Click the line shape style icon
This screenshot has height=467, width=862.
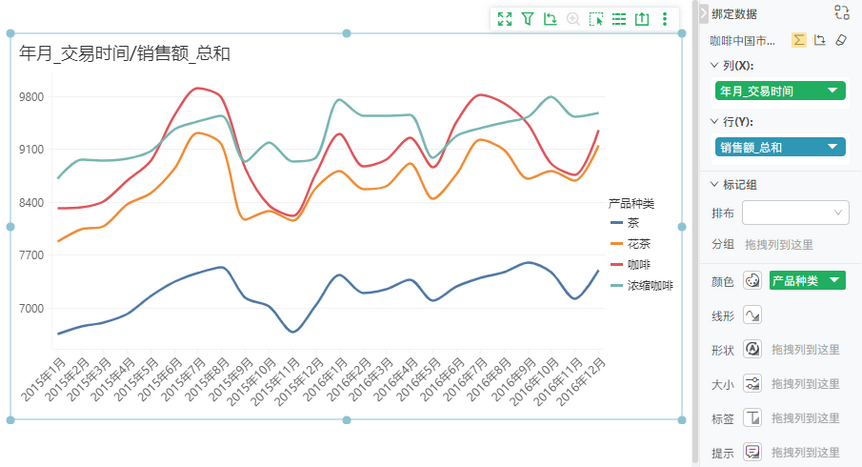tap(752, 315)
